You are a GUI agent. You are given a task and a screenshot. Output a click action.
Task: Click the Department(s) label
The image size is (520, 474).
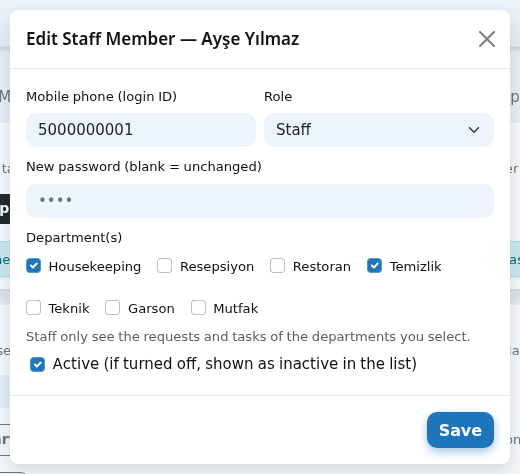[x=74, y=238]
